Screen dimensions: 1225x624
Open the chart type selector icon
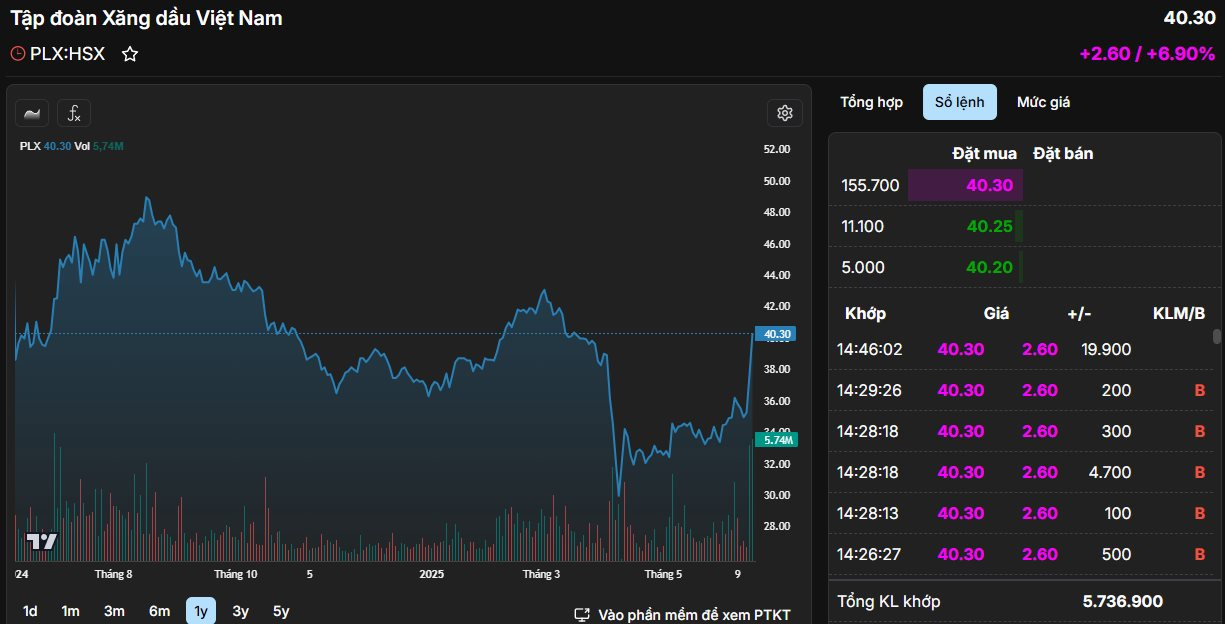coord(32,113)
